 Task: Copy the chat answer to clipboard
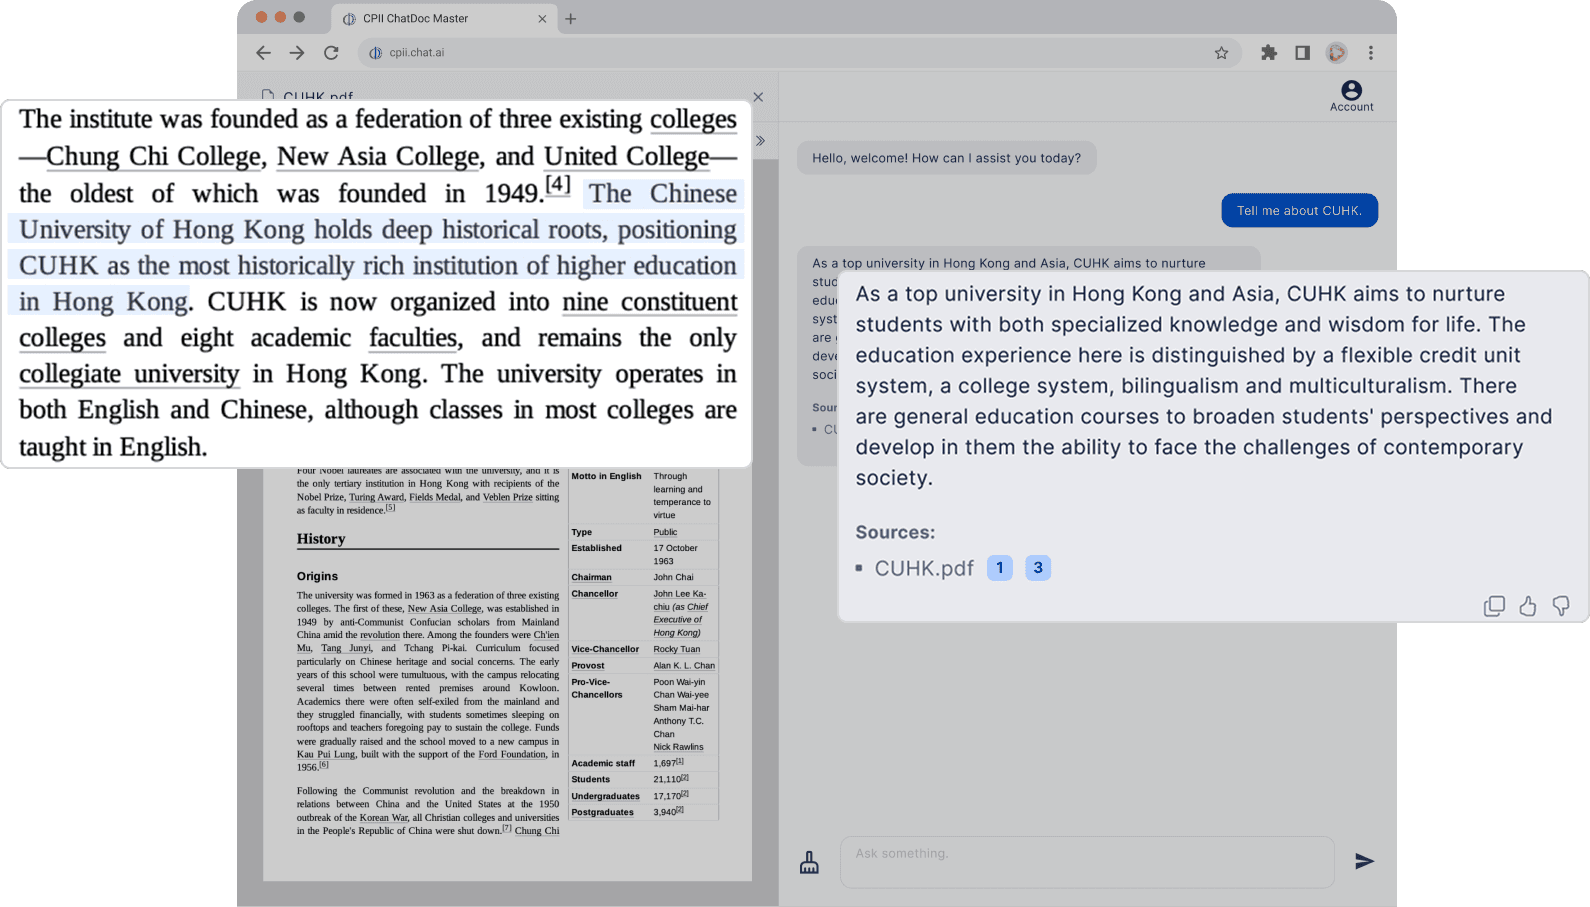tap(1494, 606)
